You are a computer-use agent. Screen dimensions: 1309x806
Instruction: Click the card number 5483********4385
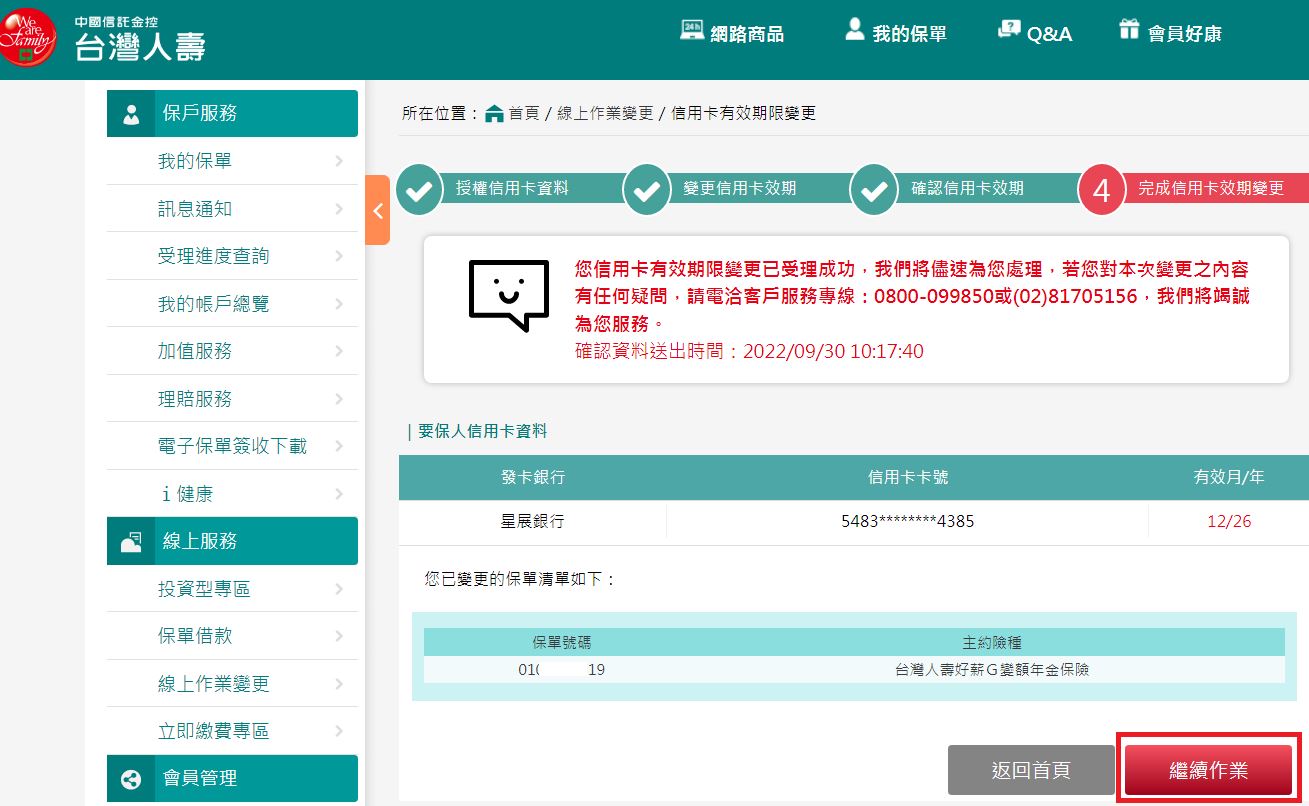907,521
